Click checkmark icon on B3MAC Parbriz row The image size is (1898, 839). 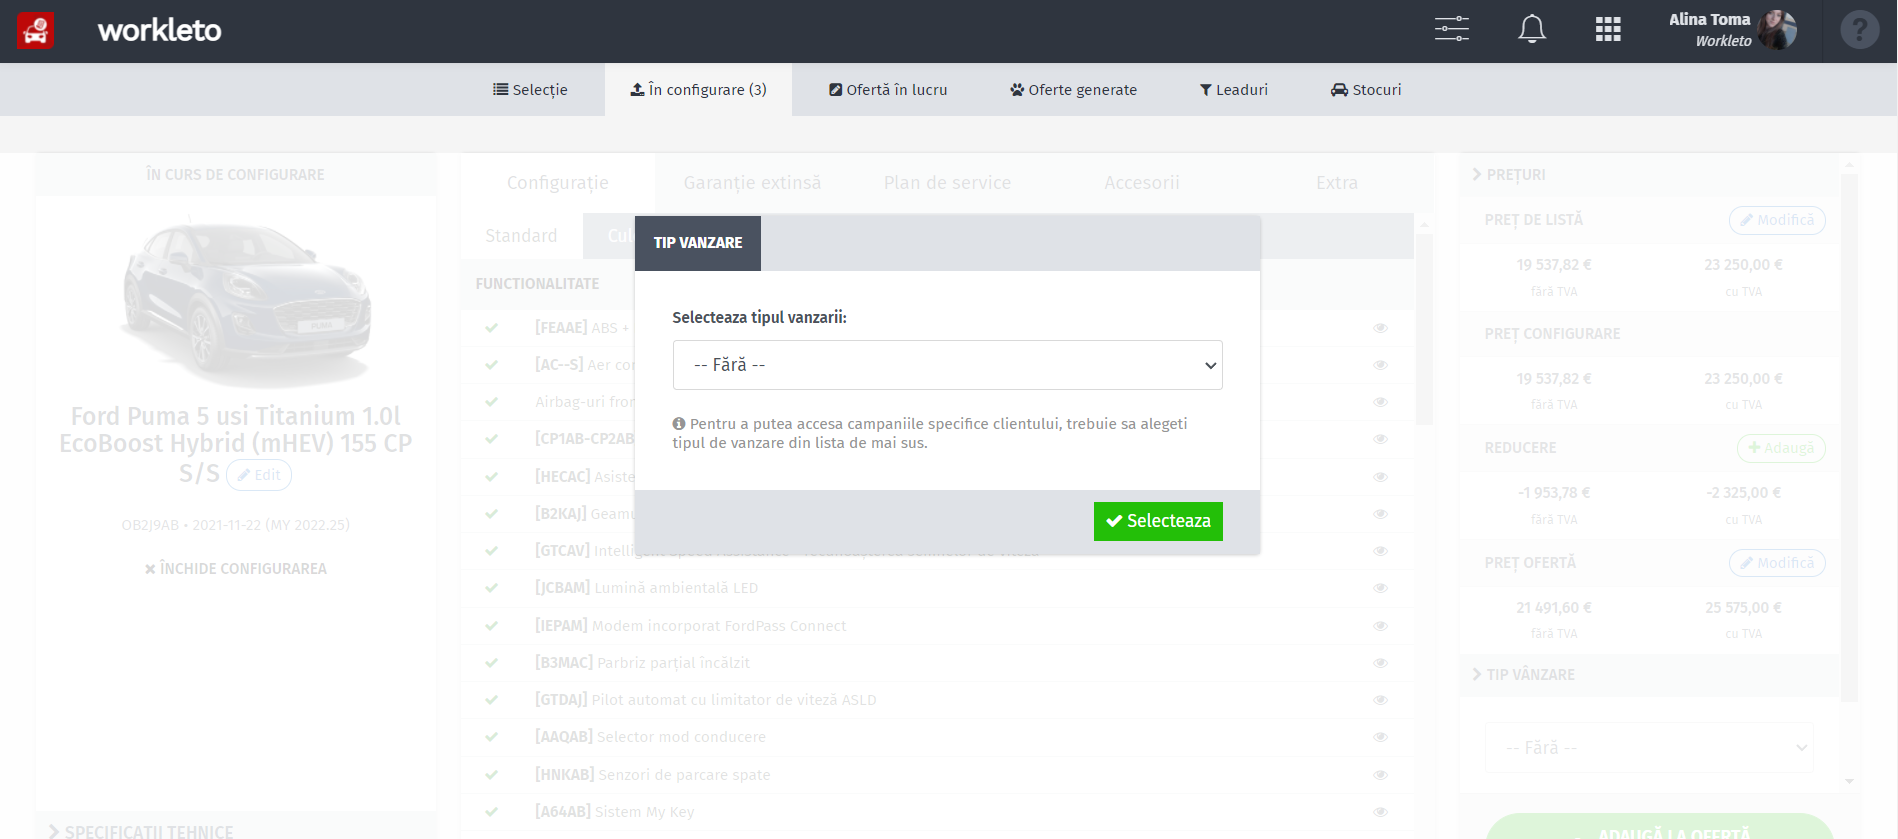[x=491, y=663]
